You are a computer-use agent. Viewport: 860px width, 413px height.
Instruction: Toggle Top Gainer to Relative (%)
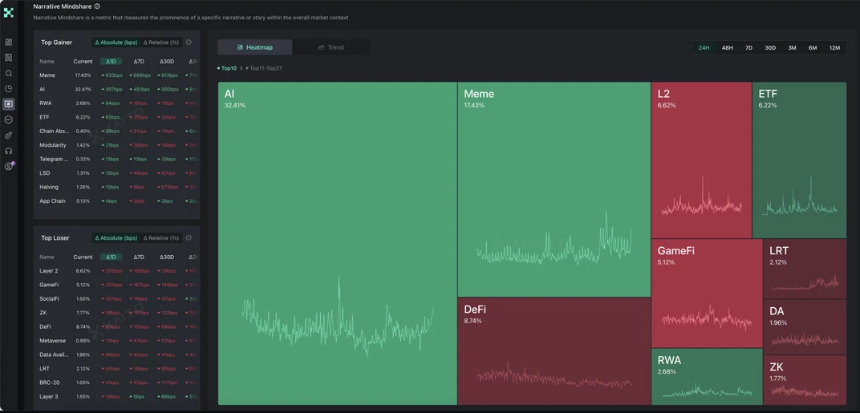pyautogui.click(x=161, y=42)
